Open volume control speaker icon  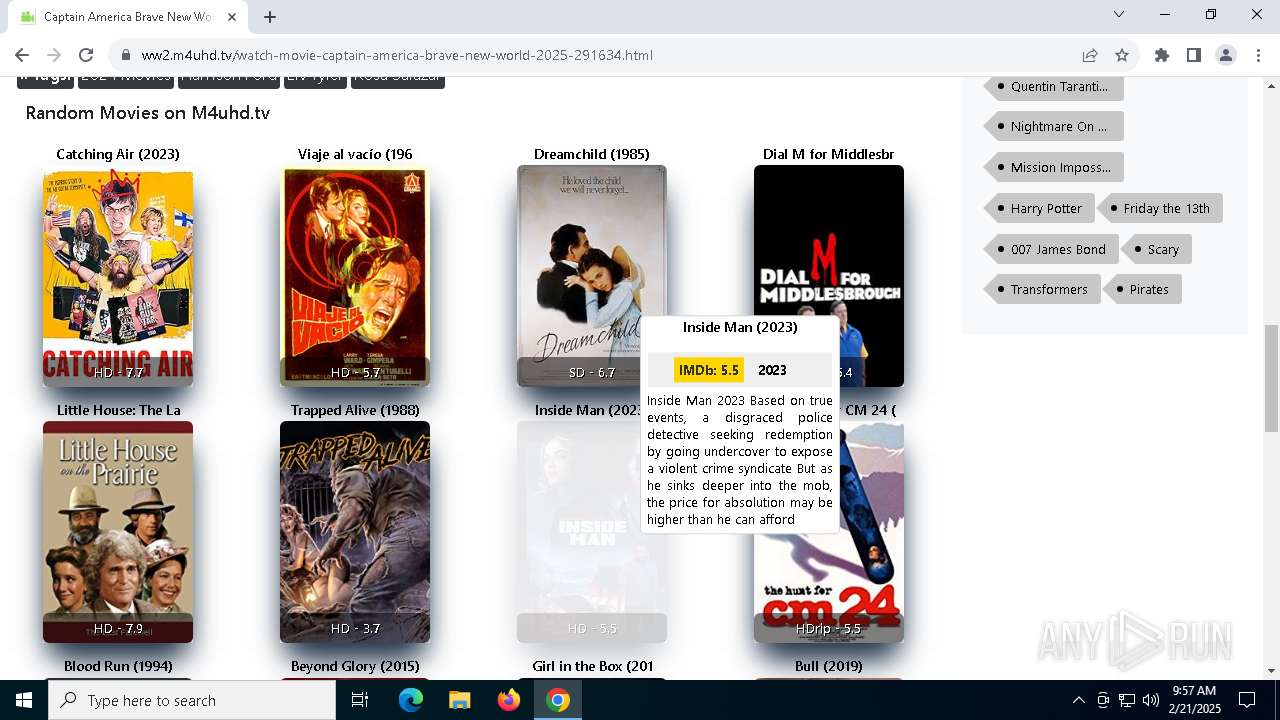[x=1151, y=700]
